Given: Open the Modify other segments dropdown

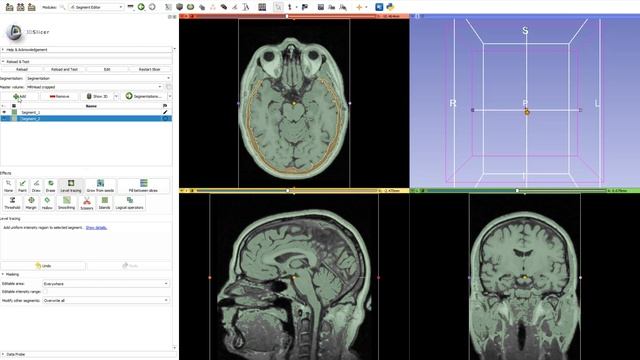Looking at the screenshot, I should point(106,300).
